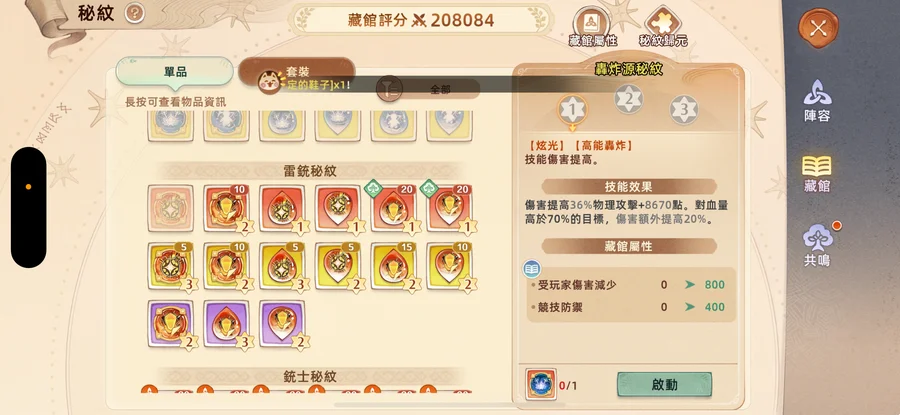Select the first purple rune card
The height and width of the screenshot is (415, 900).
[x=170, y=323]
